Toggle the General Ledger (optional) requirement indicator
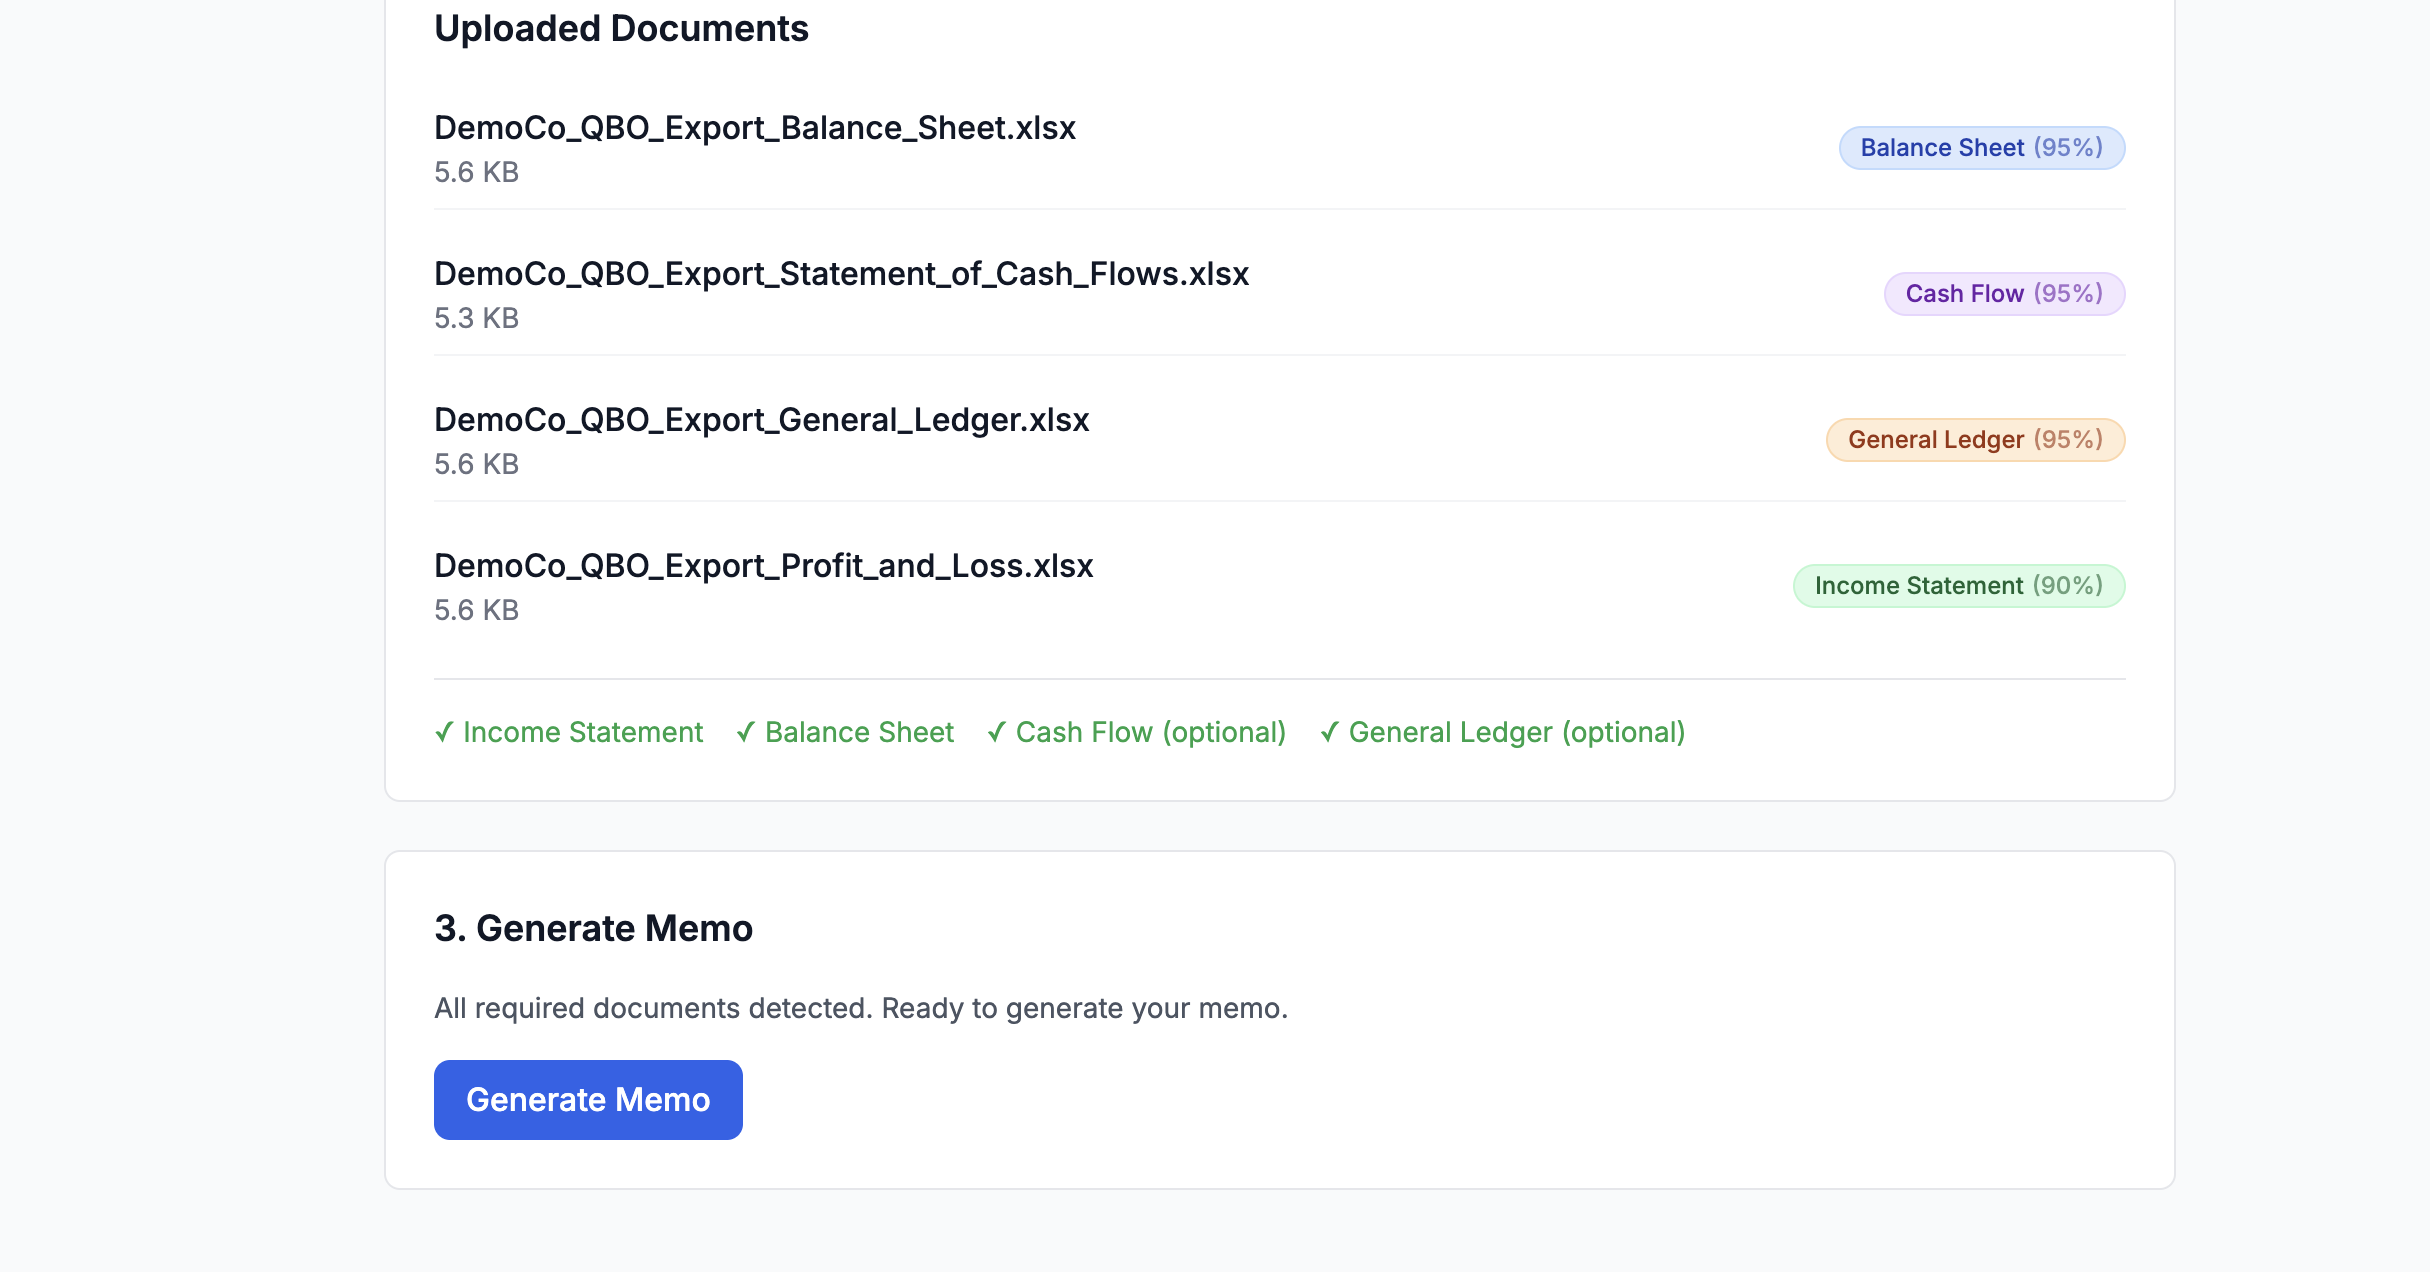This screenshot has width=2430, height=1272. click(x=1502, y=732)
